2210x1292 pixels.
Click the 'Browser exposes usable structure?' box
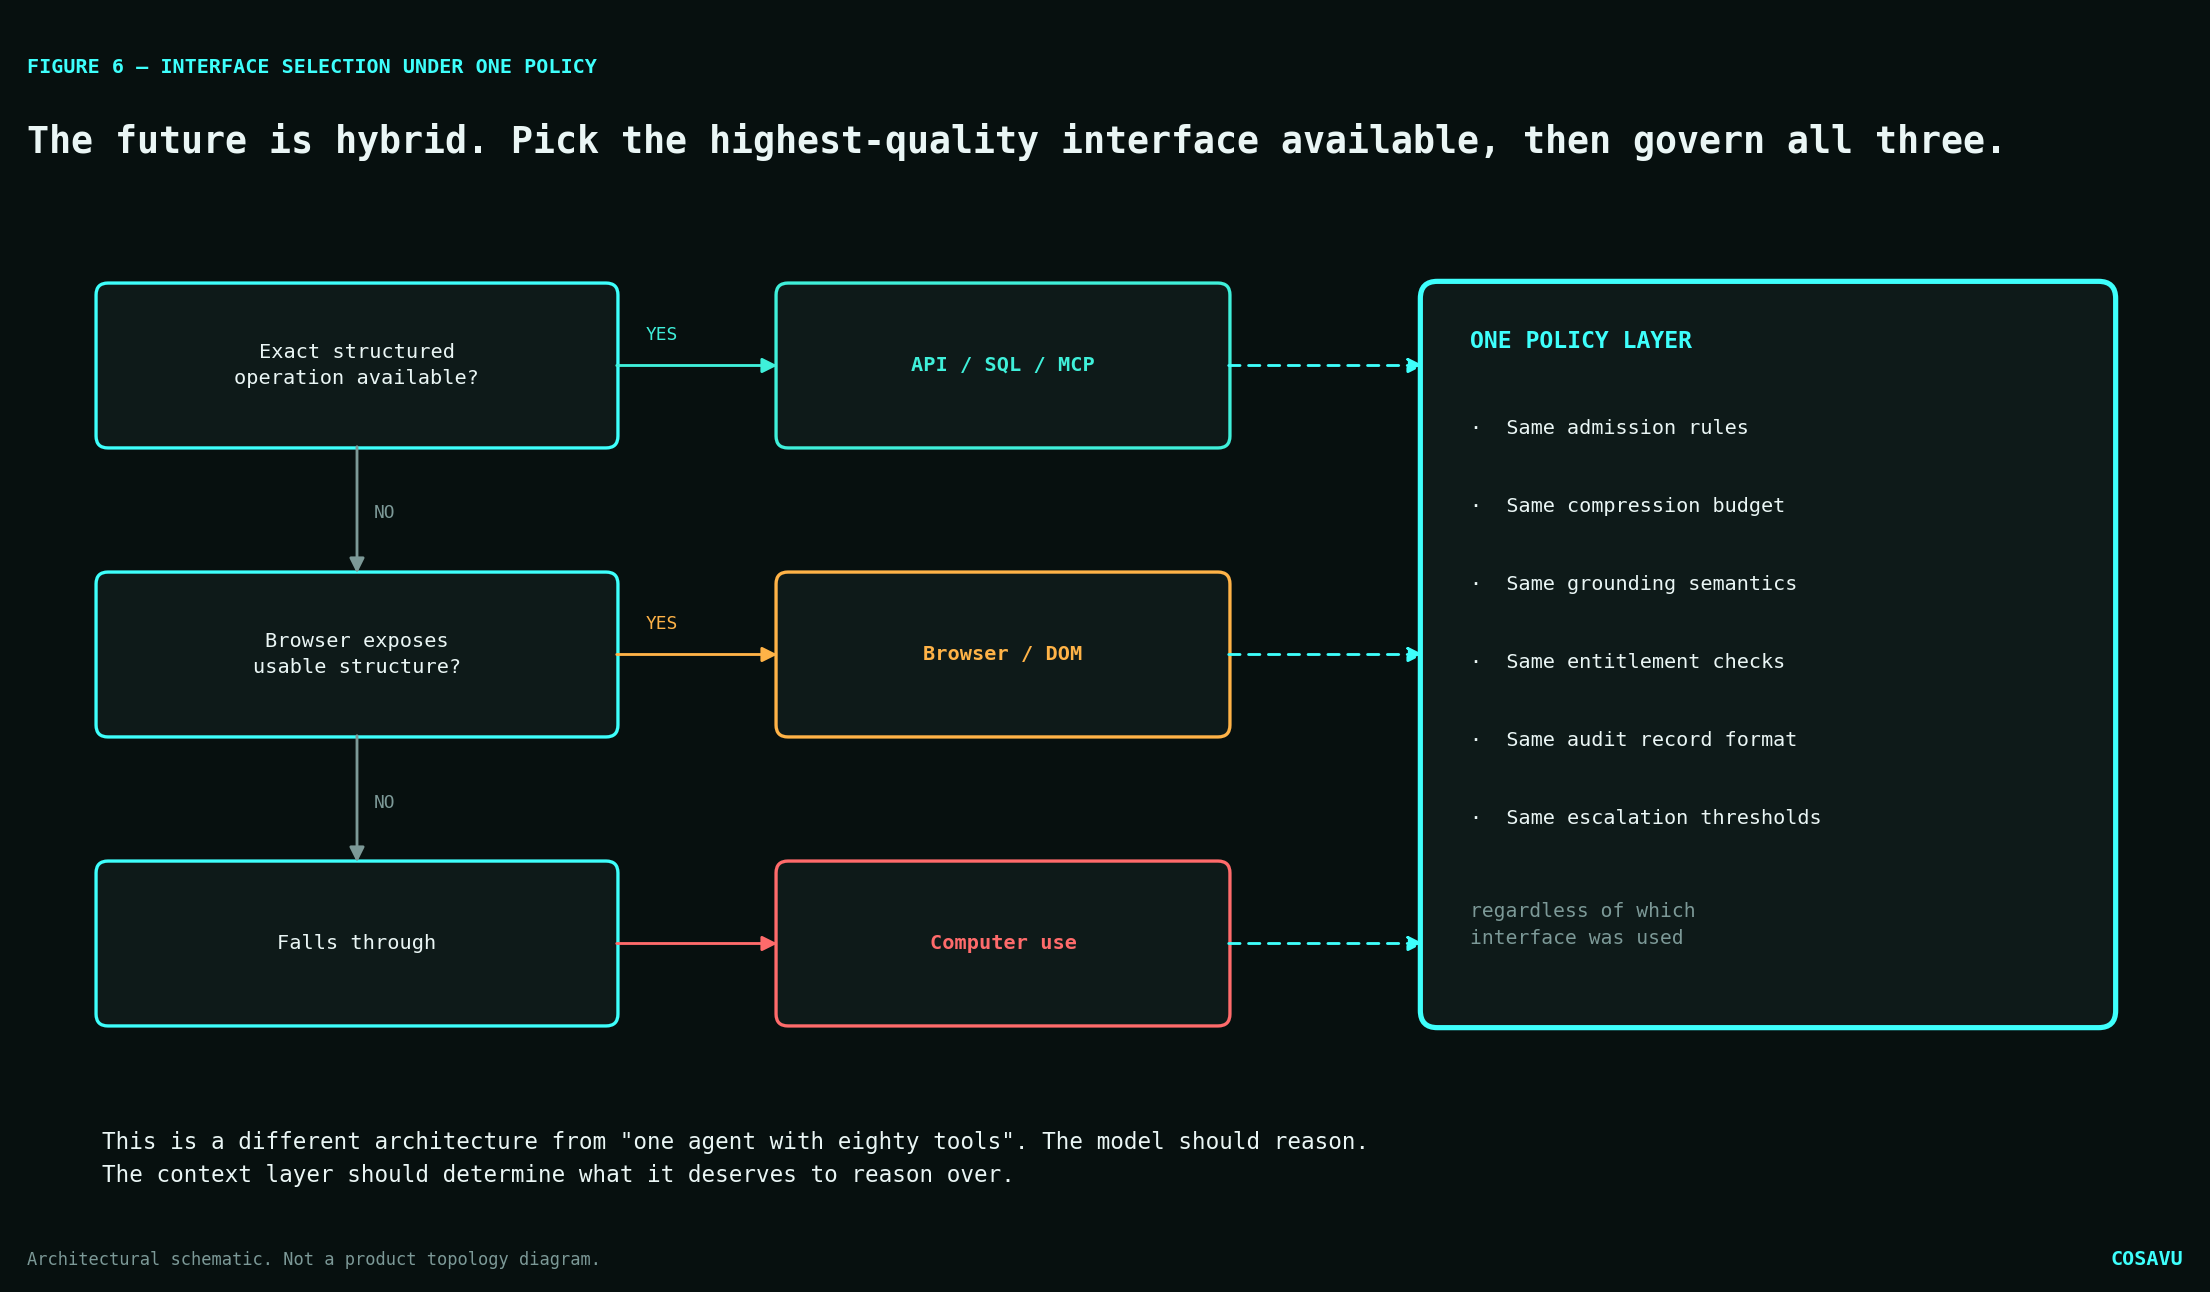point(357,654)
